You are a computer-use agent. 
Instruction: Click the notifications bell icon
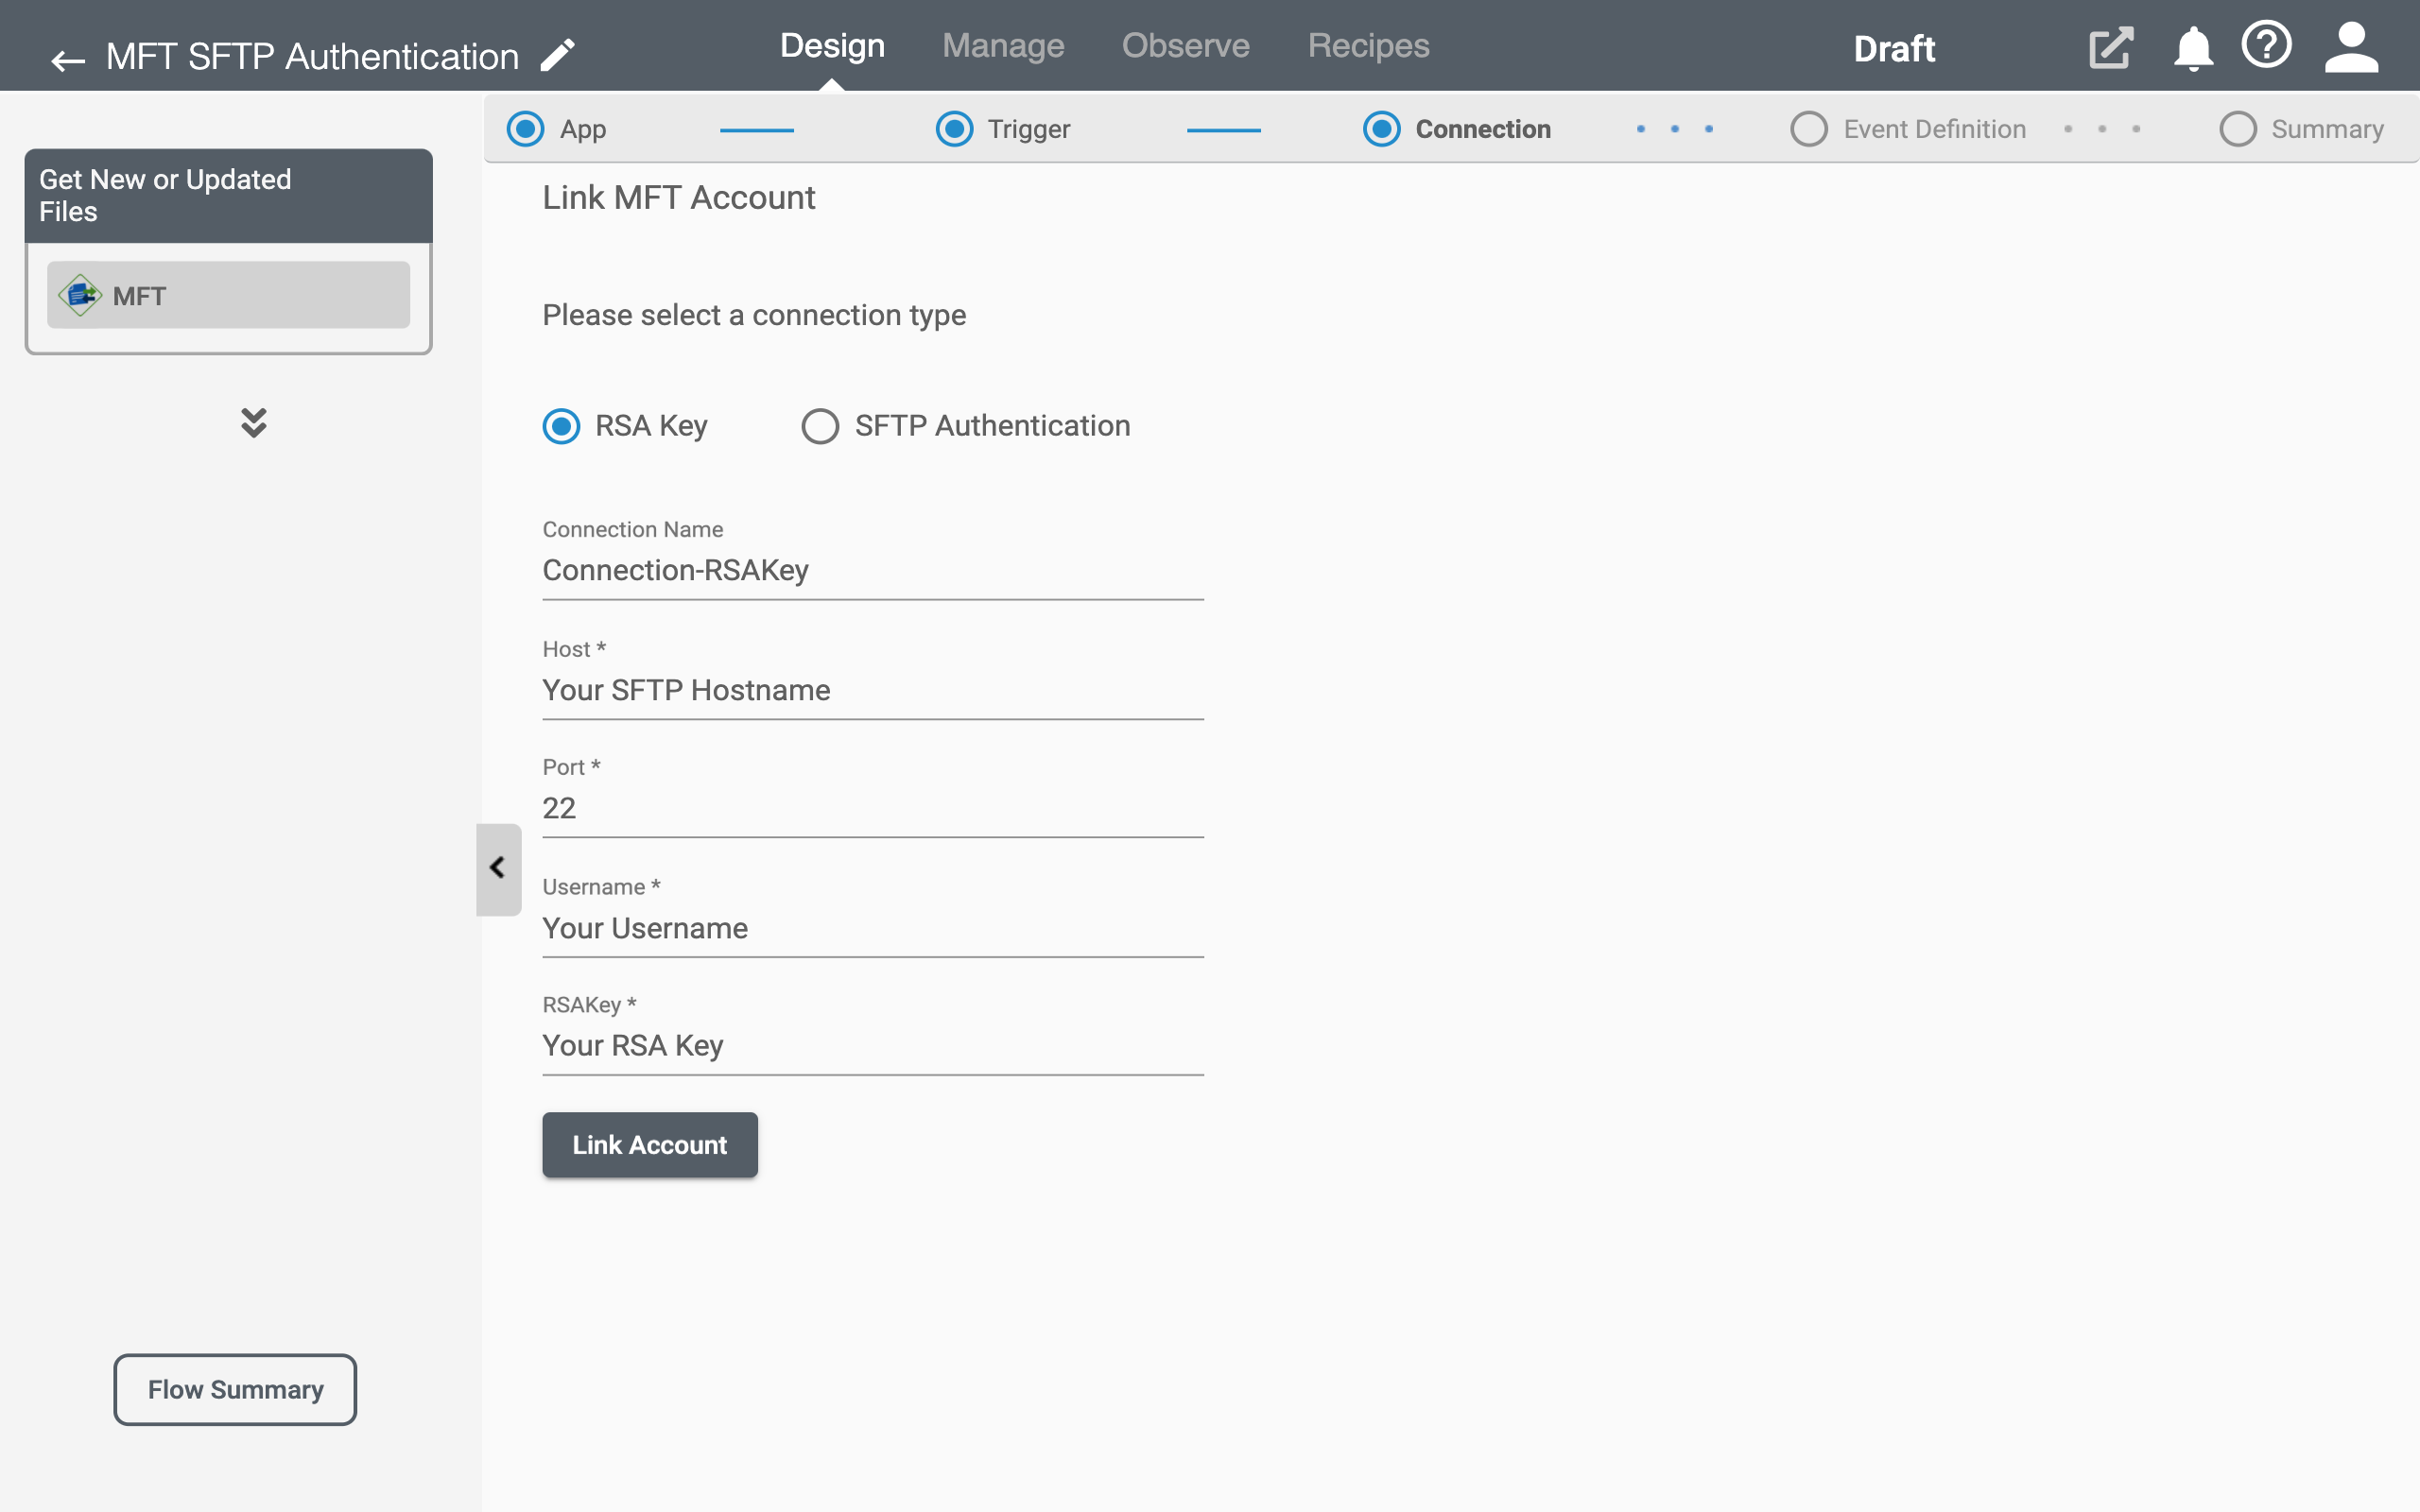(x=2192, y=47)
